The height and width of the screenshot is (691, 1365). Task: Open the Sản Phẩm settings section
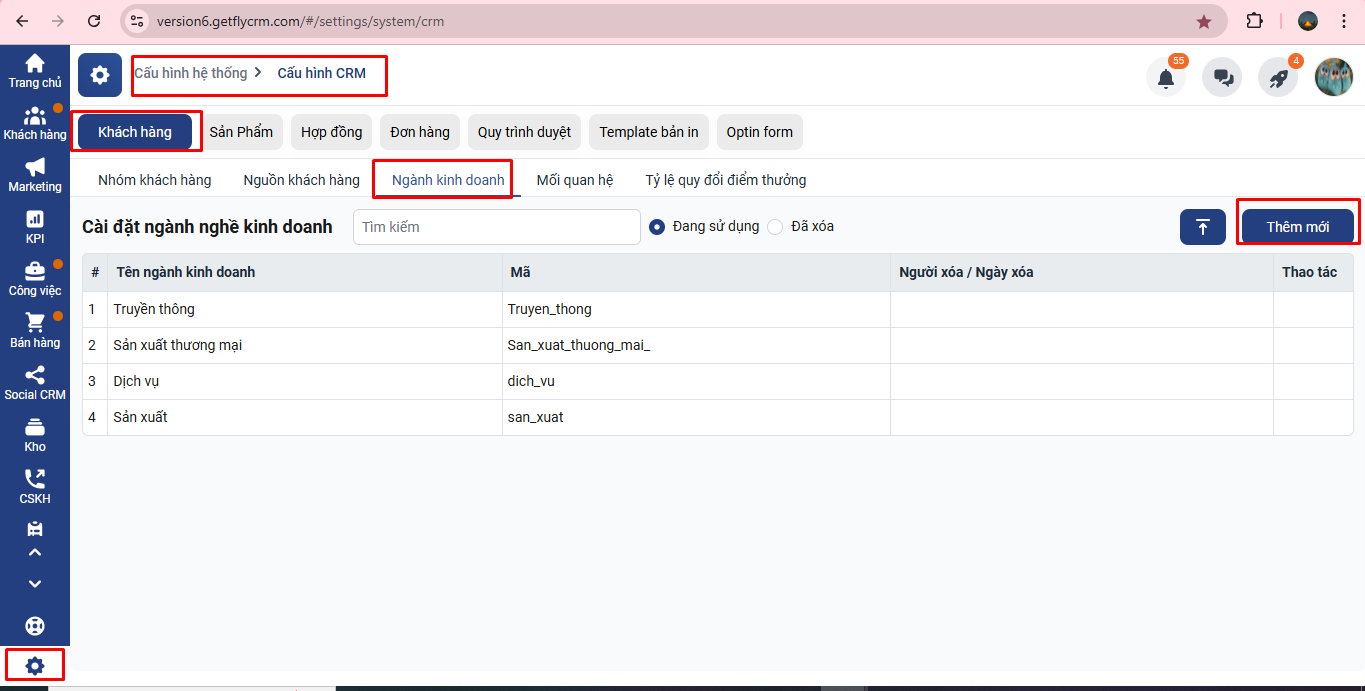[x=241, y=132]
